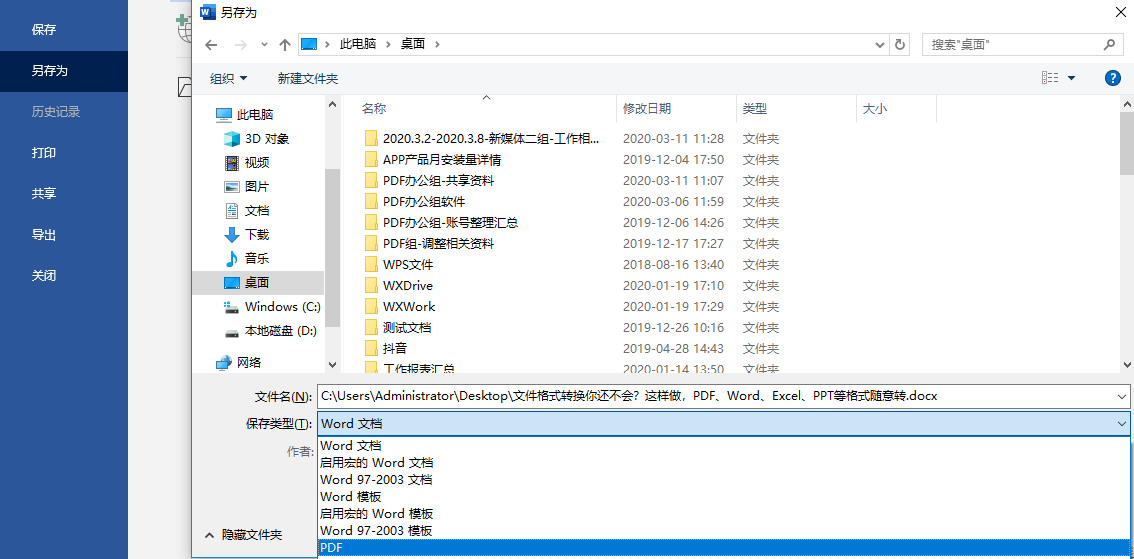1134x559 pixels.
Task: Select folder WXWork
Action: coord(399,307)
